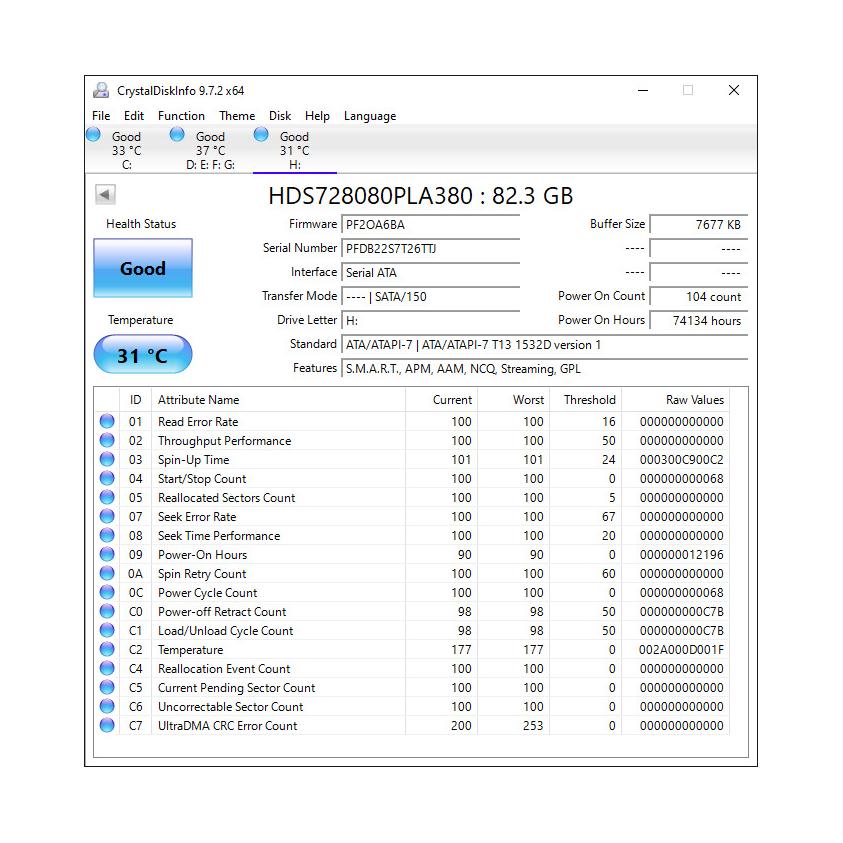Click the Raw Values column header
This screenshot has height=843, width=843.
click(x=694, y=400)
